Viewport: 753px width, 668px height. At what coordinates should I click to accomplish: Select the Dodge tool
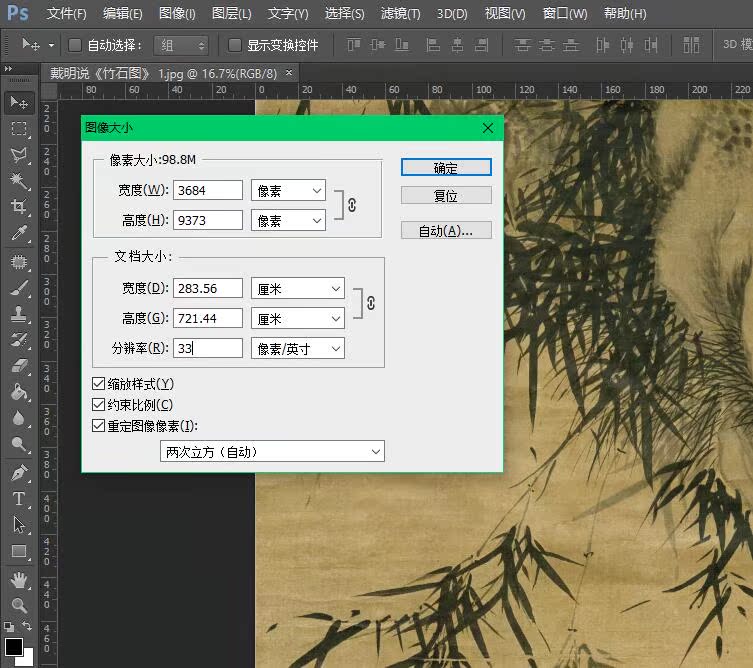(x=19, y=444)
